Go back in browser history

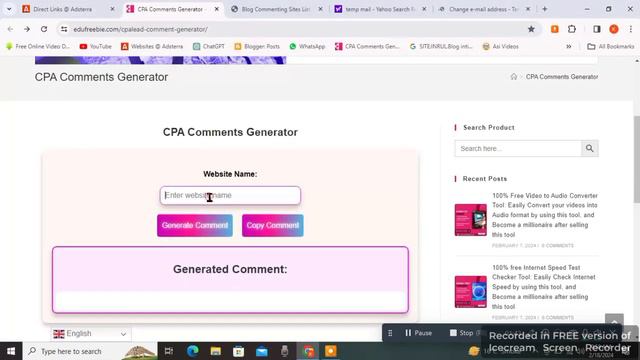(10, 29)
